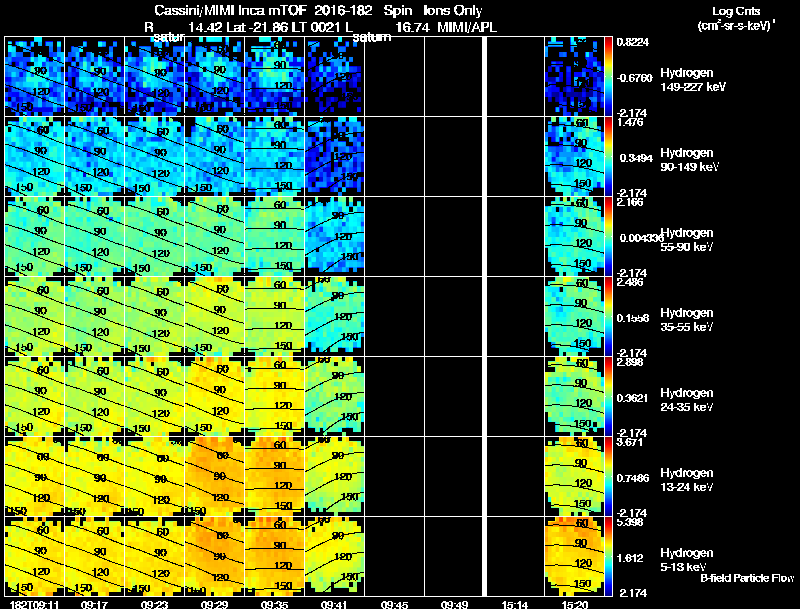Click the empty 09:45 column in top row
This screenshot has width=800, height=609.
[394, 76]
